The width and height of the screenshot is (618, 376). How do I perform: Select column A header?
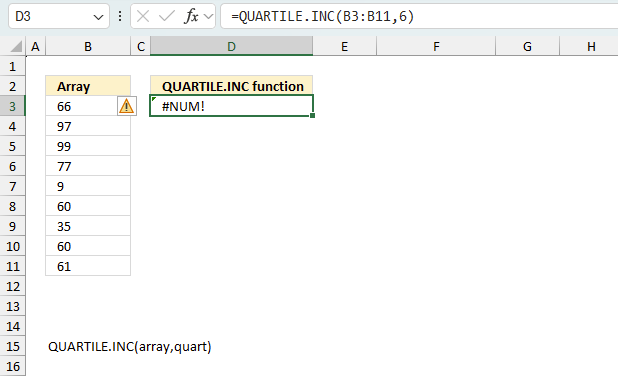pyautogui.click(x=35, y=47)
